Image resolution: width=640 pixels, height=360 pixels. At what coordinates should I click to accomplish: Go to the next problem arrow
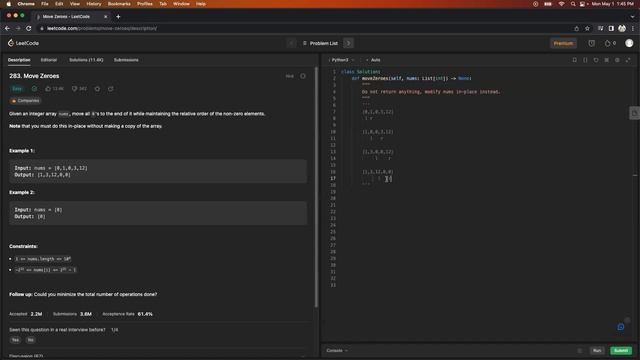348,43
